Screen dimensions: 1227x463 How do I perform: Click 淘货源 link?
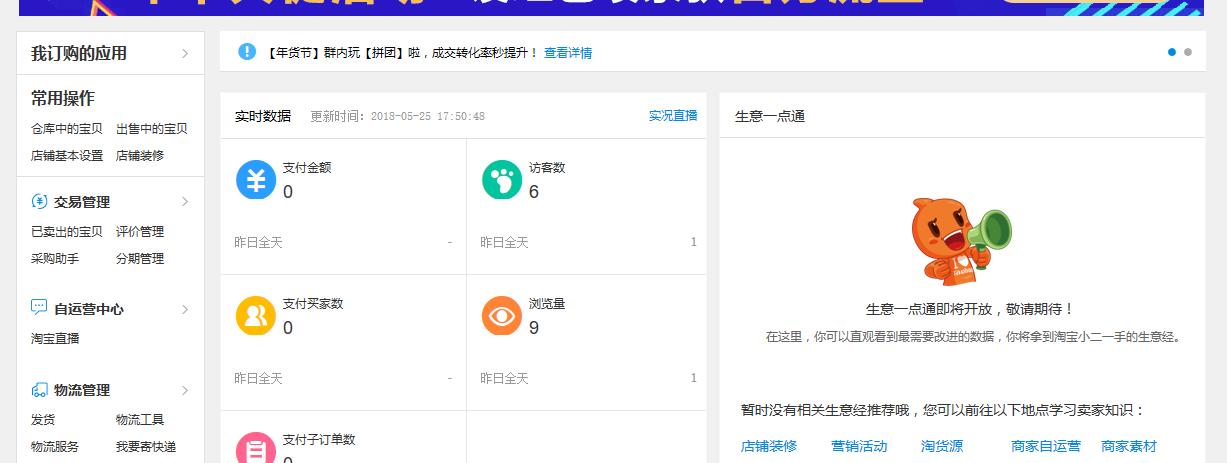tap(942, 447)
